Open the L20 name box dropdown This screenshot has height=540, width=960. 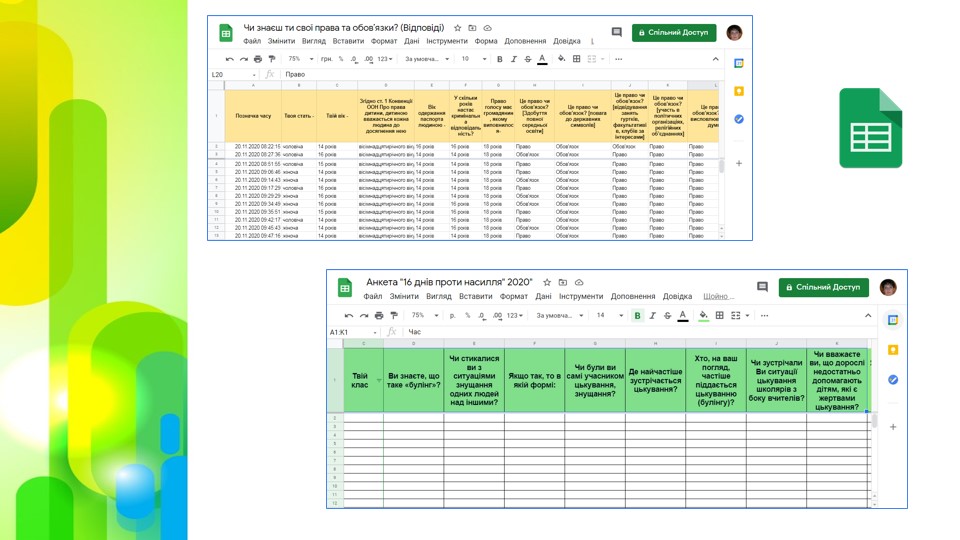pos(254,75)
